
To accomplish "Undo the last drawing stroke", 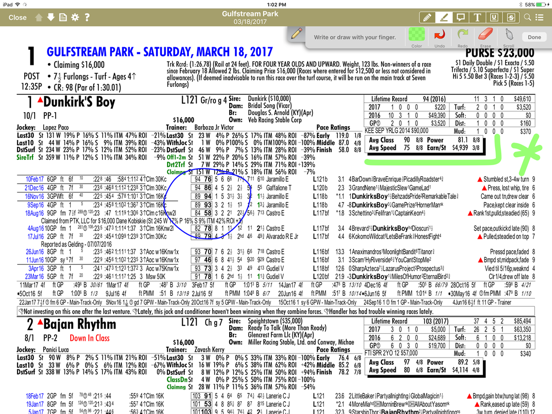I will (439, 34).
